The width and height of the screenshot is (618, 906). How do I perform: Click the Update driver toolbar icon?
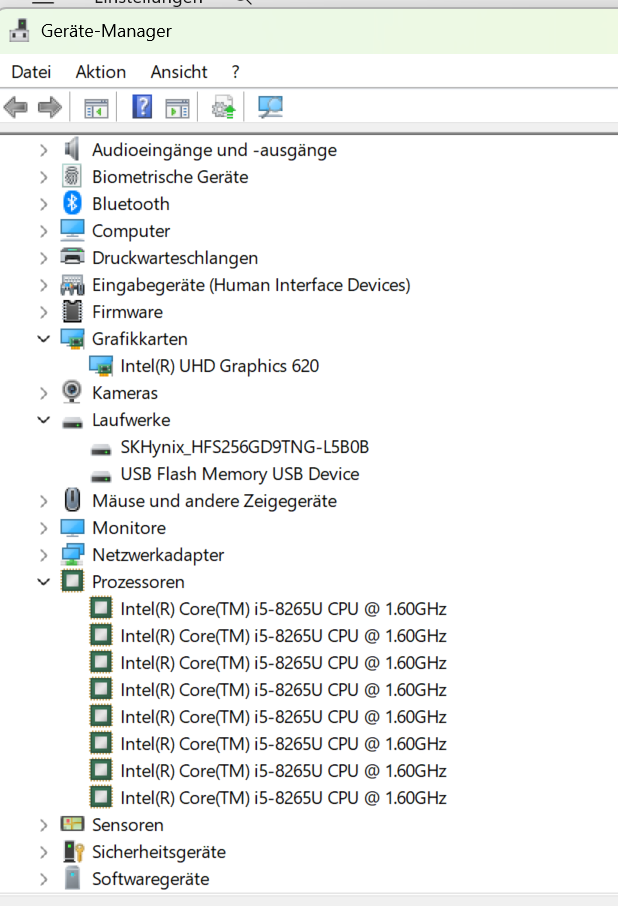click(x=224, y=107)
